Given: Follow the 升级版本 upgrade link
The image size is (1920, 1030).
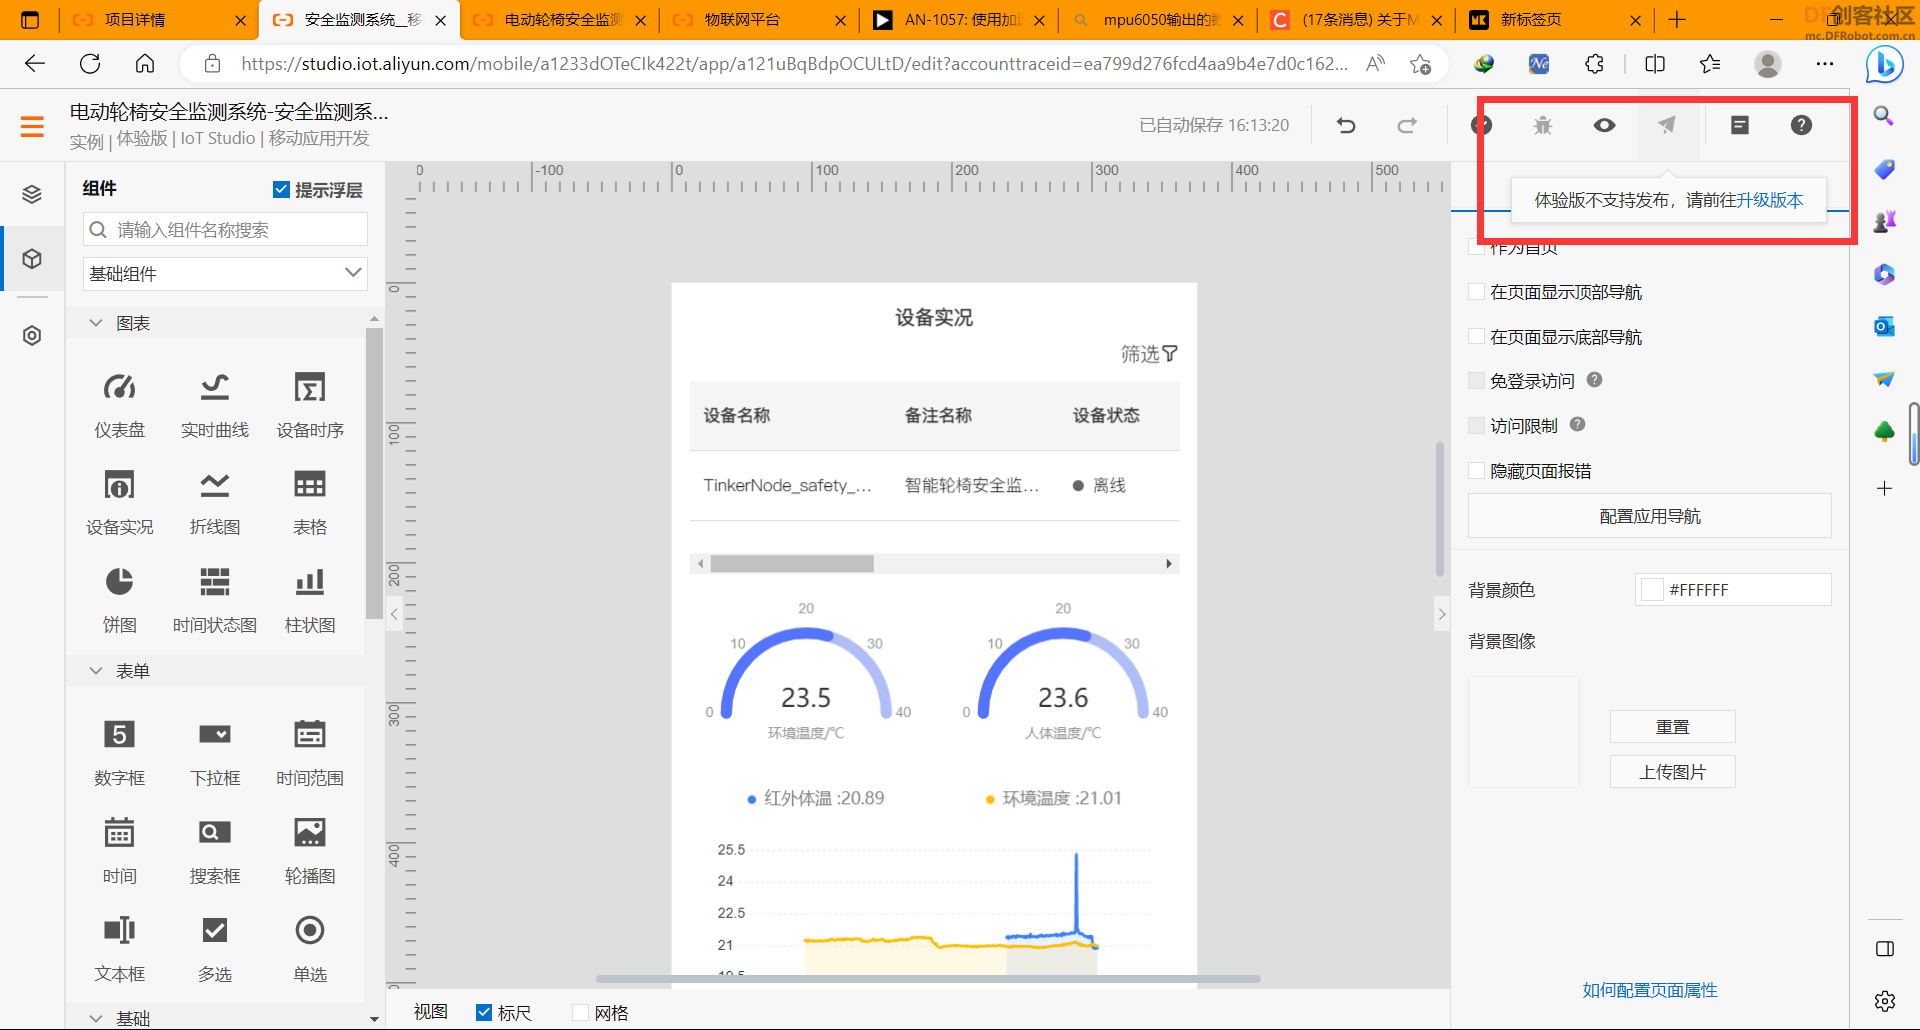Looking at the screenshot, I should 1769,200.
